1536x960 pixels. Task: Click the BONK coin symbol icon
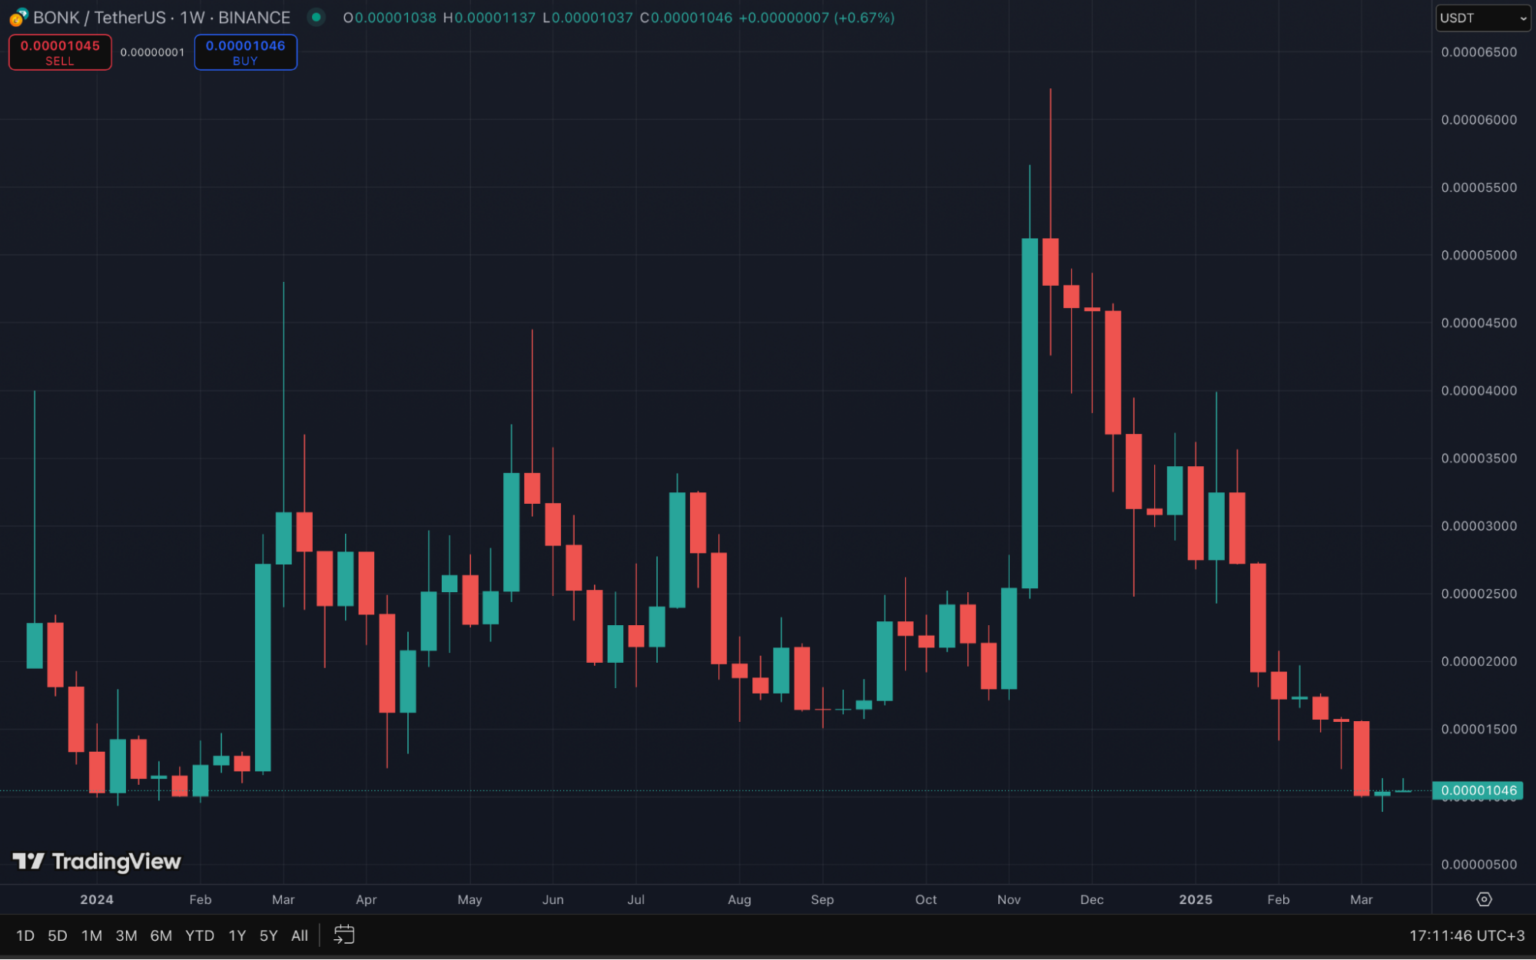coord(18,17)
